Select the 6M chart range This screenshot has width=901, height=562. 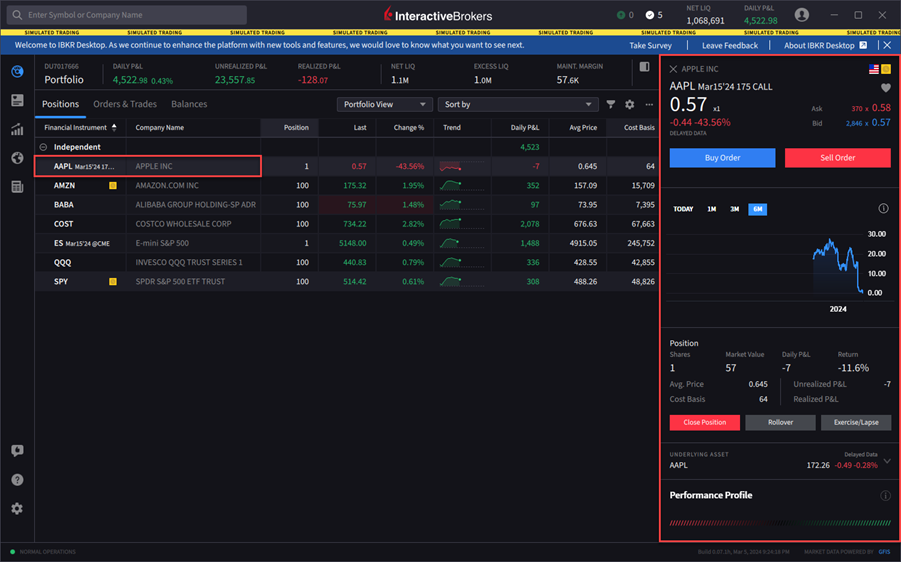click(x=757, y=209)
